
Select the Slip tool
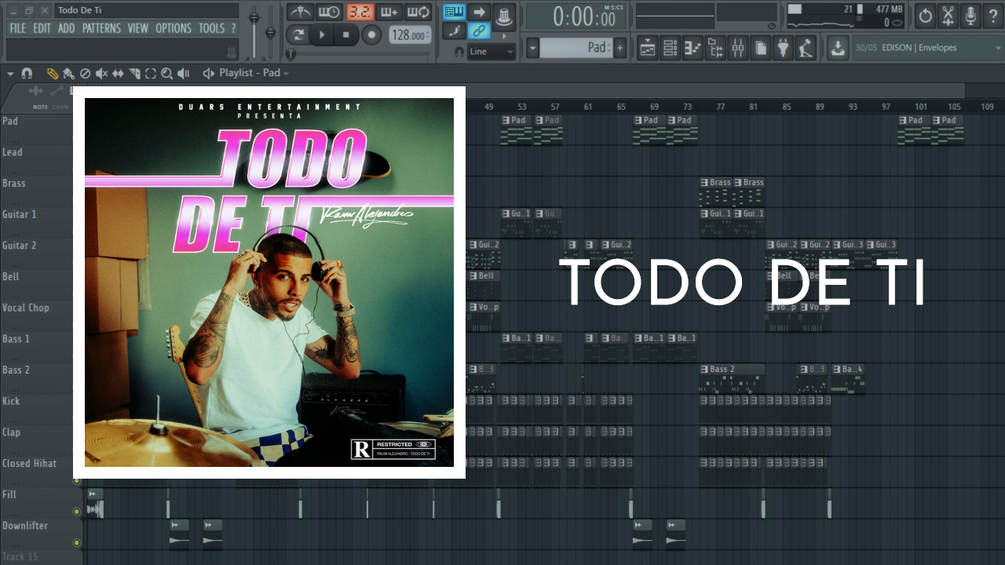point(118,74)
